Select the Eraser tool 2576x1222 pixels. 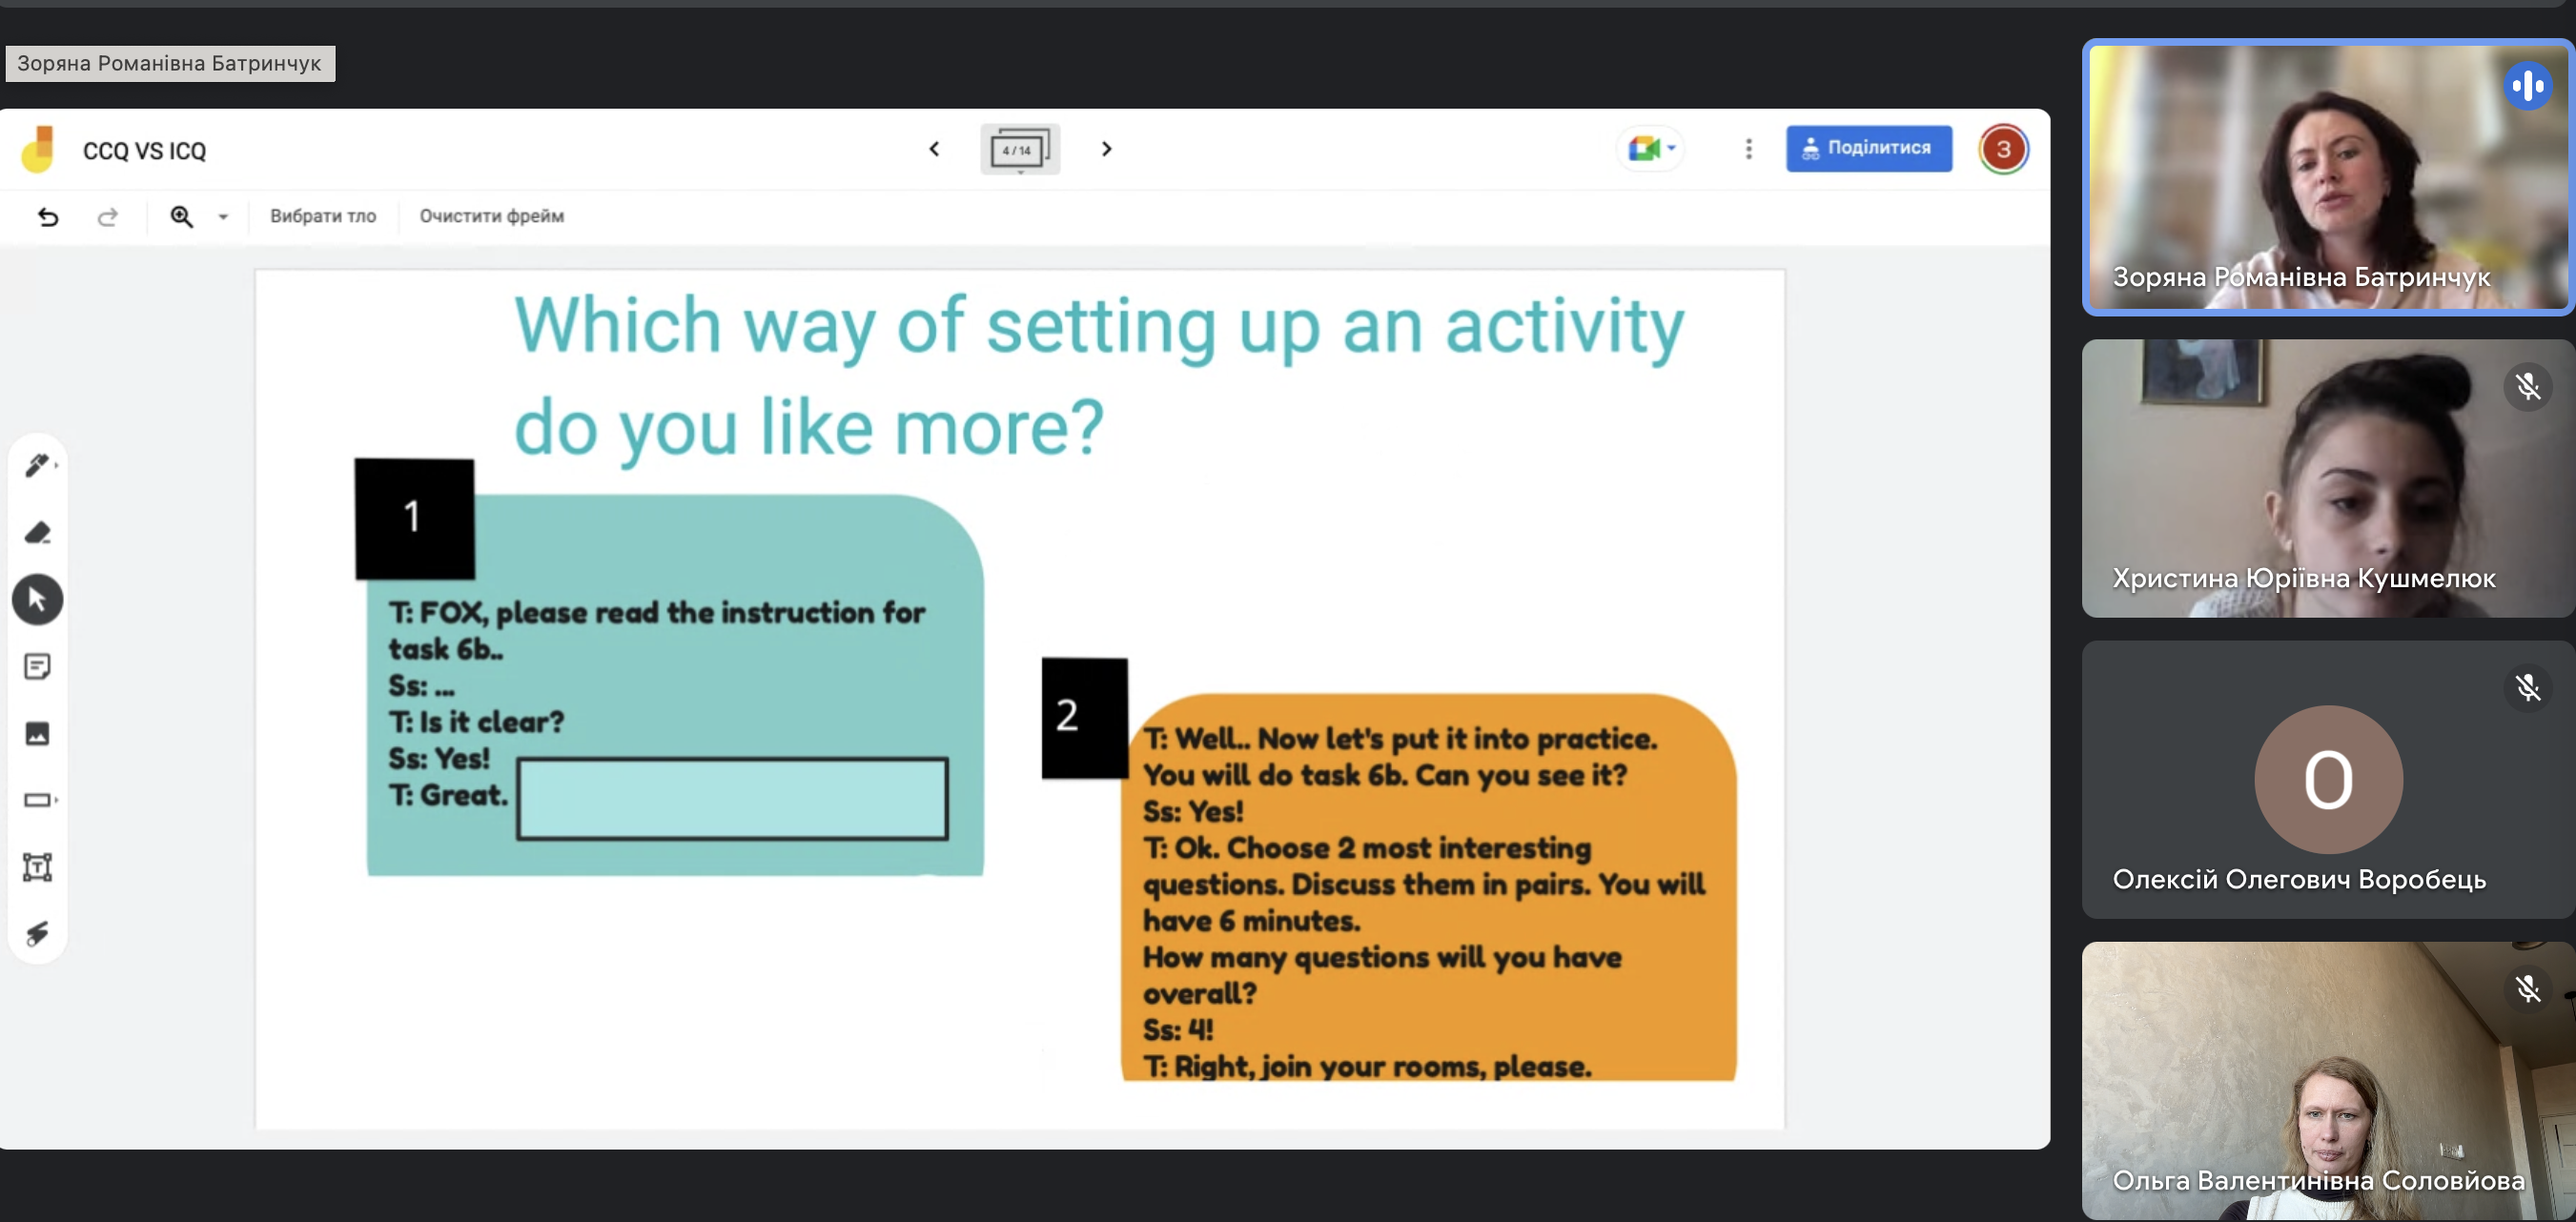pyautogui.click(x=38, y=532)
